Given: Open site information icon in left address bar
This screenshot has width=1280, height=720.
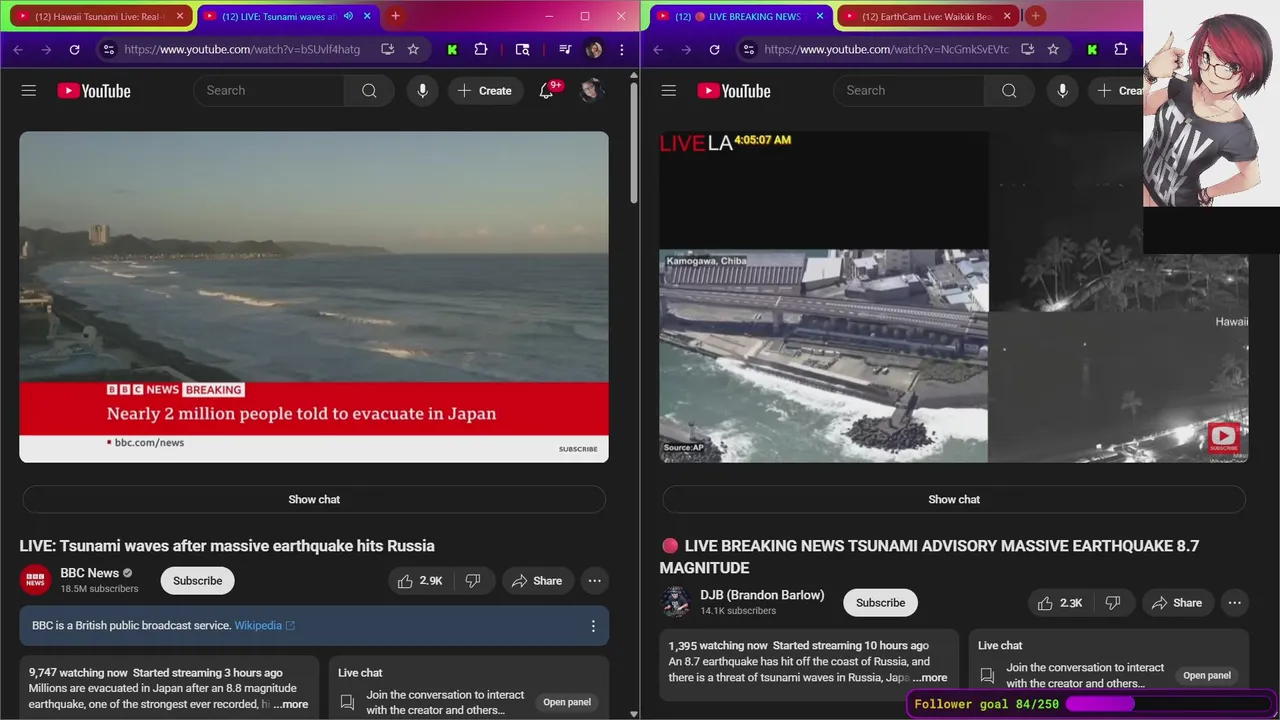Looking at the screenshot, I should pos(108,49).
